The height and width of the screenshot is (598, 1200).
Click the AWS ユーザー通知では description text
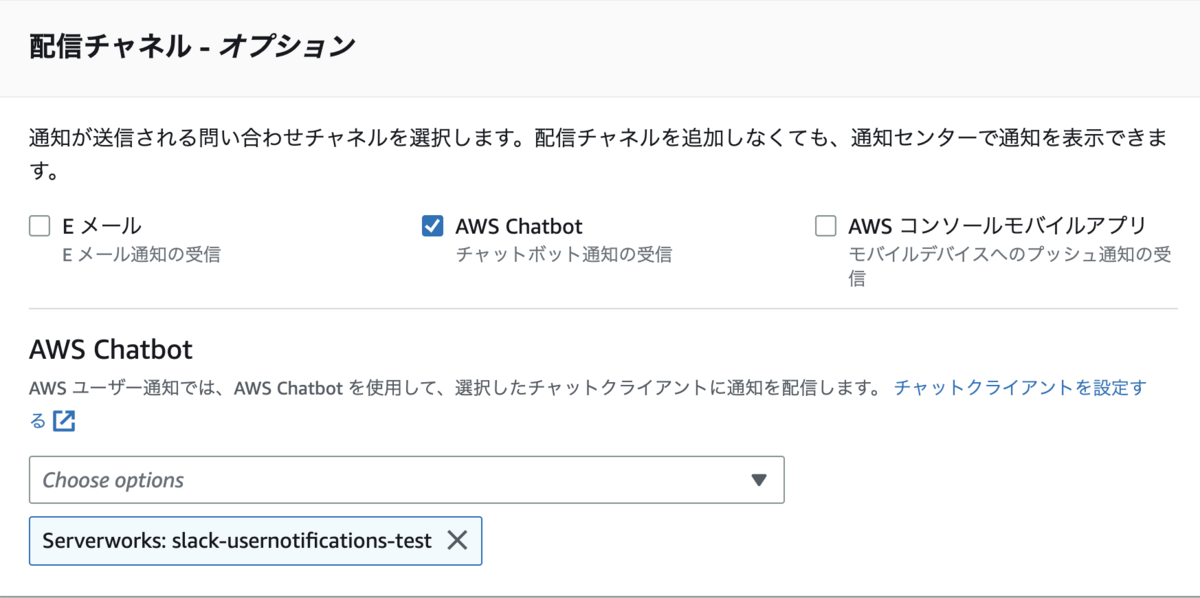pyautogui.click(x=455, y=387)
